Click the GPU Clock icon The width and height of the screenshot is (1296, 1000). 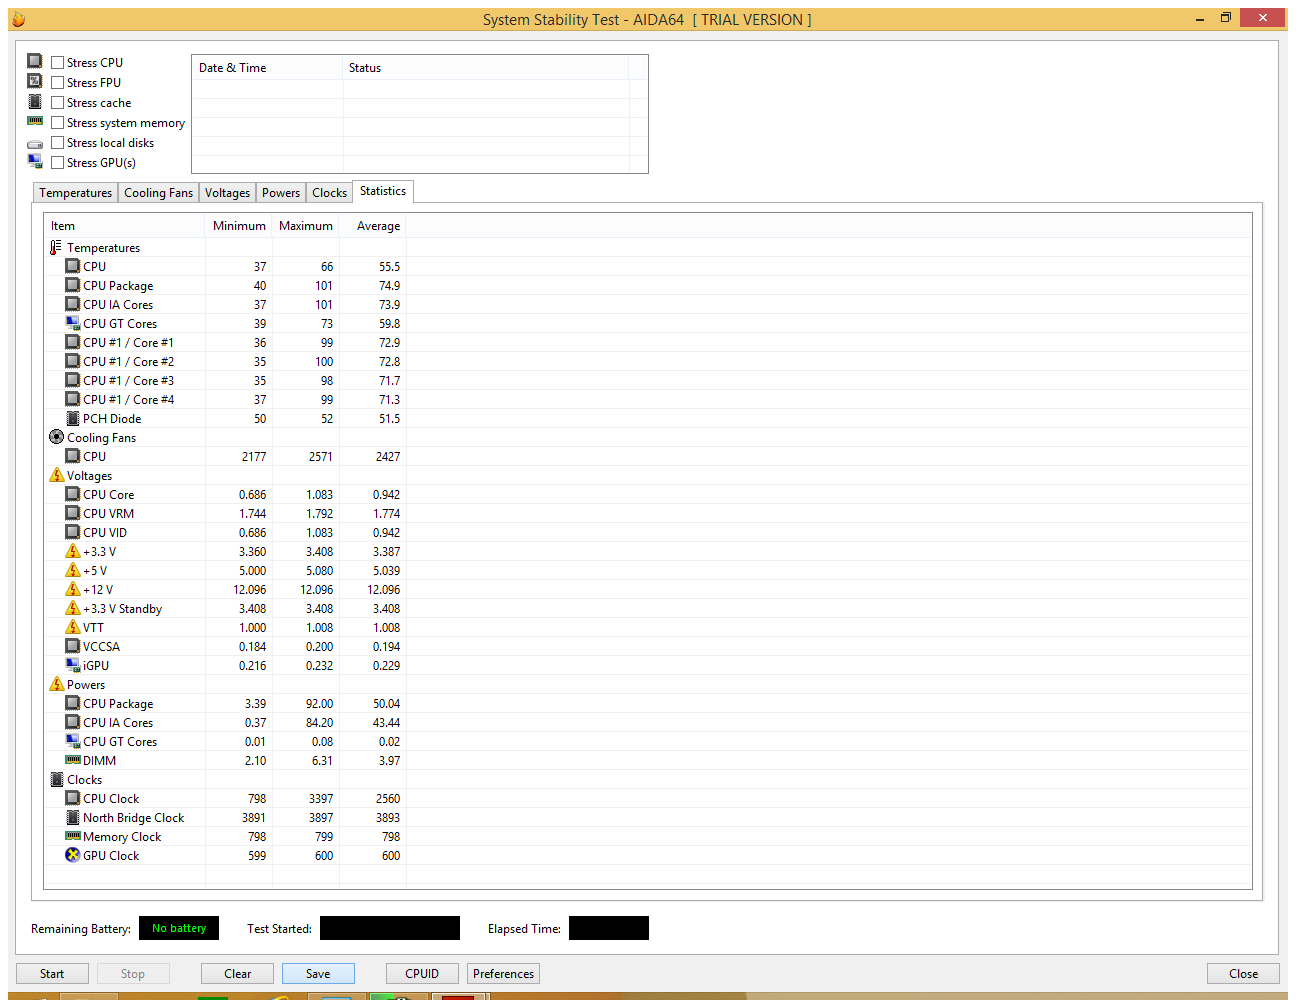72,855
